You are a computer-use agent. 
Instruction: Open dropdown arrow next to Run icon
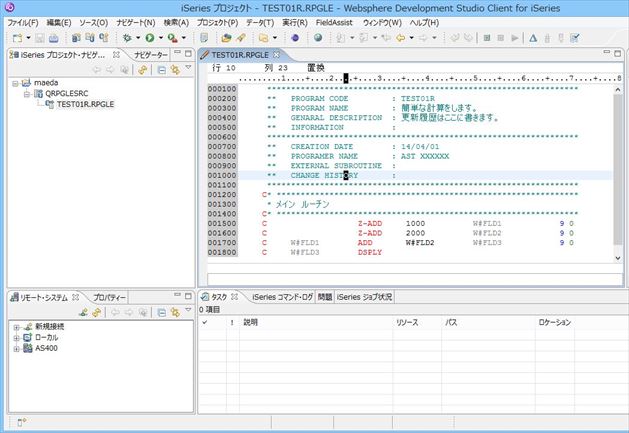point(160,38)
